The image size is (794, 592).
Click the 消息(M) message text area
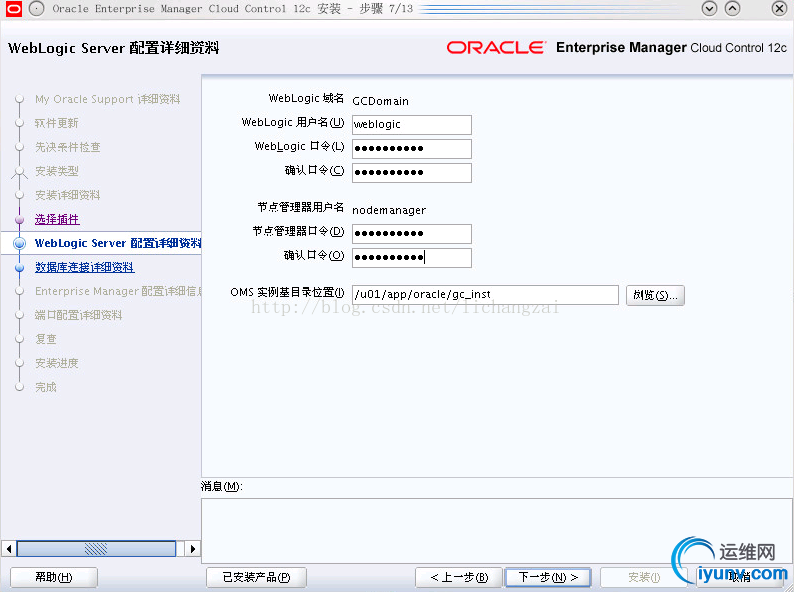[497, 531]
